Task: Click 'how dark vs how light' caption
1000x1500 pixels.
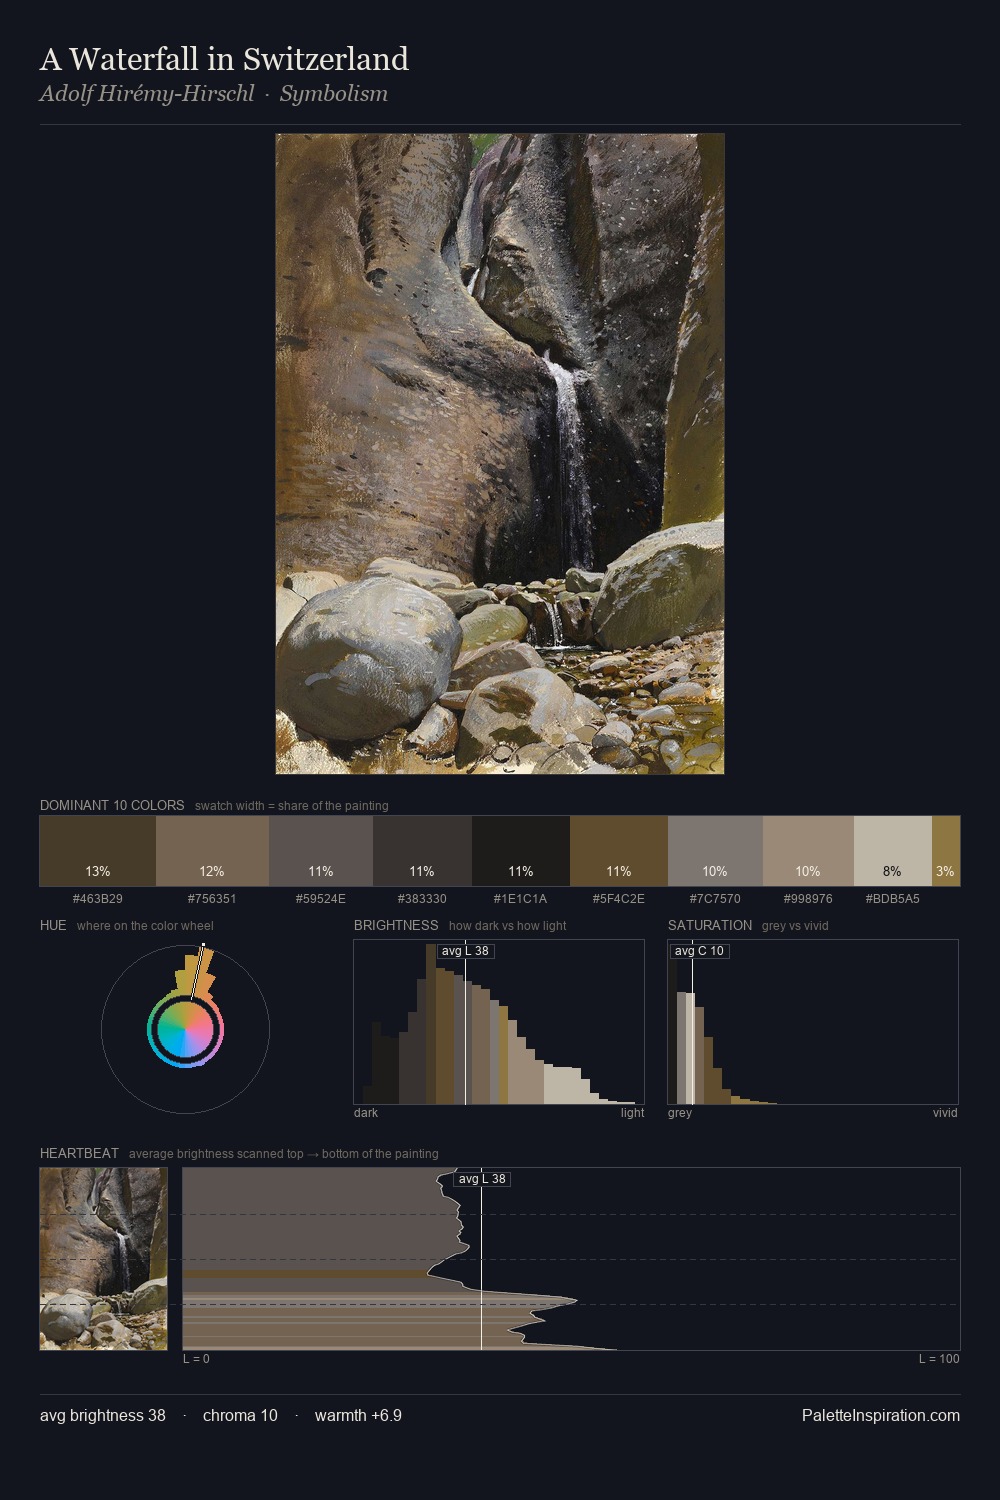Action: 507,925
